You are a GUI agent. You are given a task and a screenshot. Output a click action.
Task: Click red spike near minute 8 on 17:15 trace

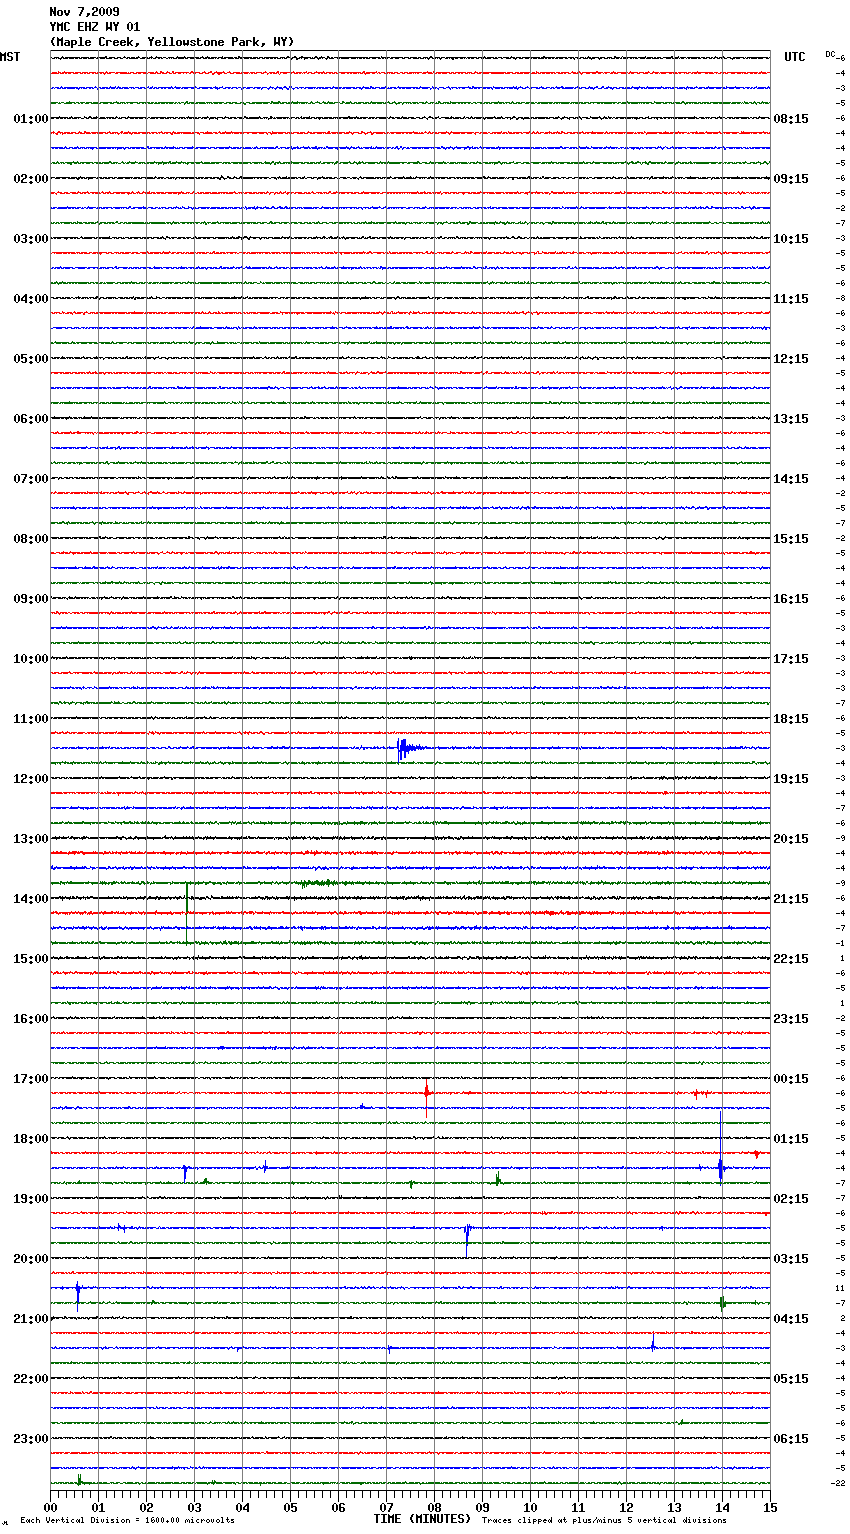[427, 1097]
